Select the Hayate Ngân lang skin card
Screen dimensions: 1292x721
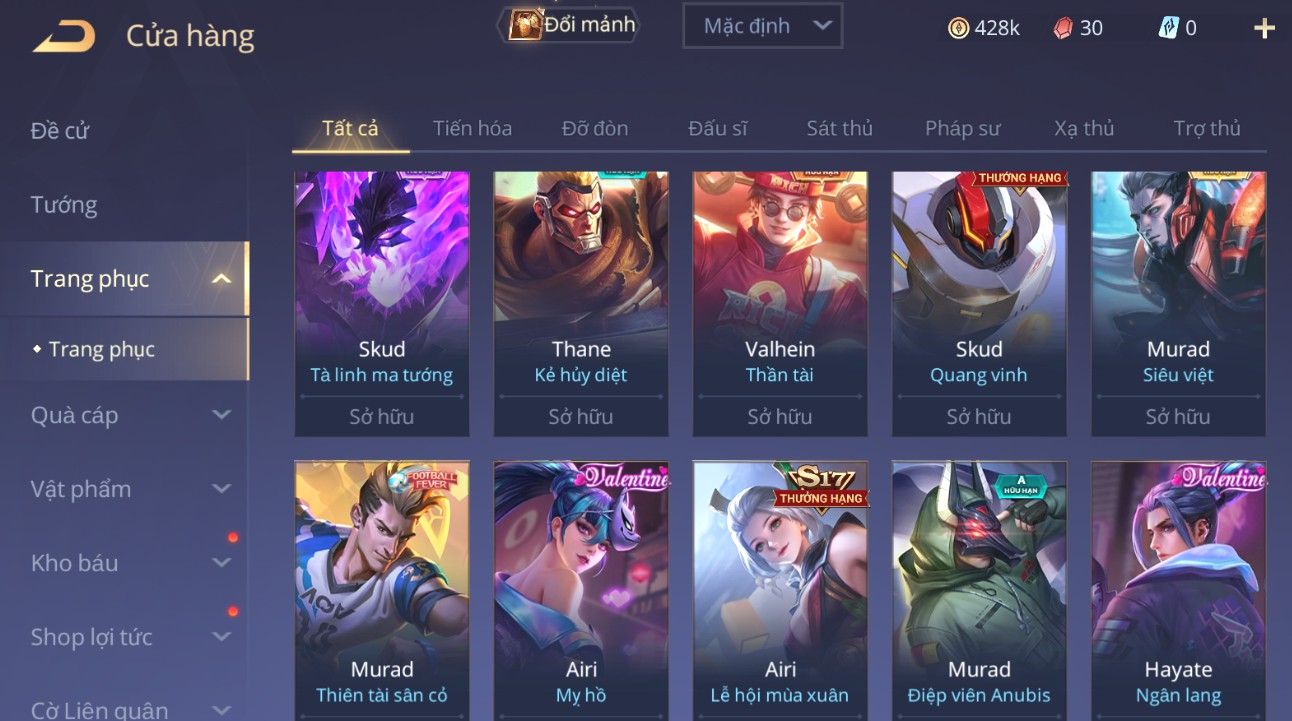coord(1178,590)
